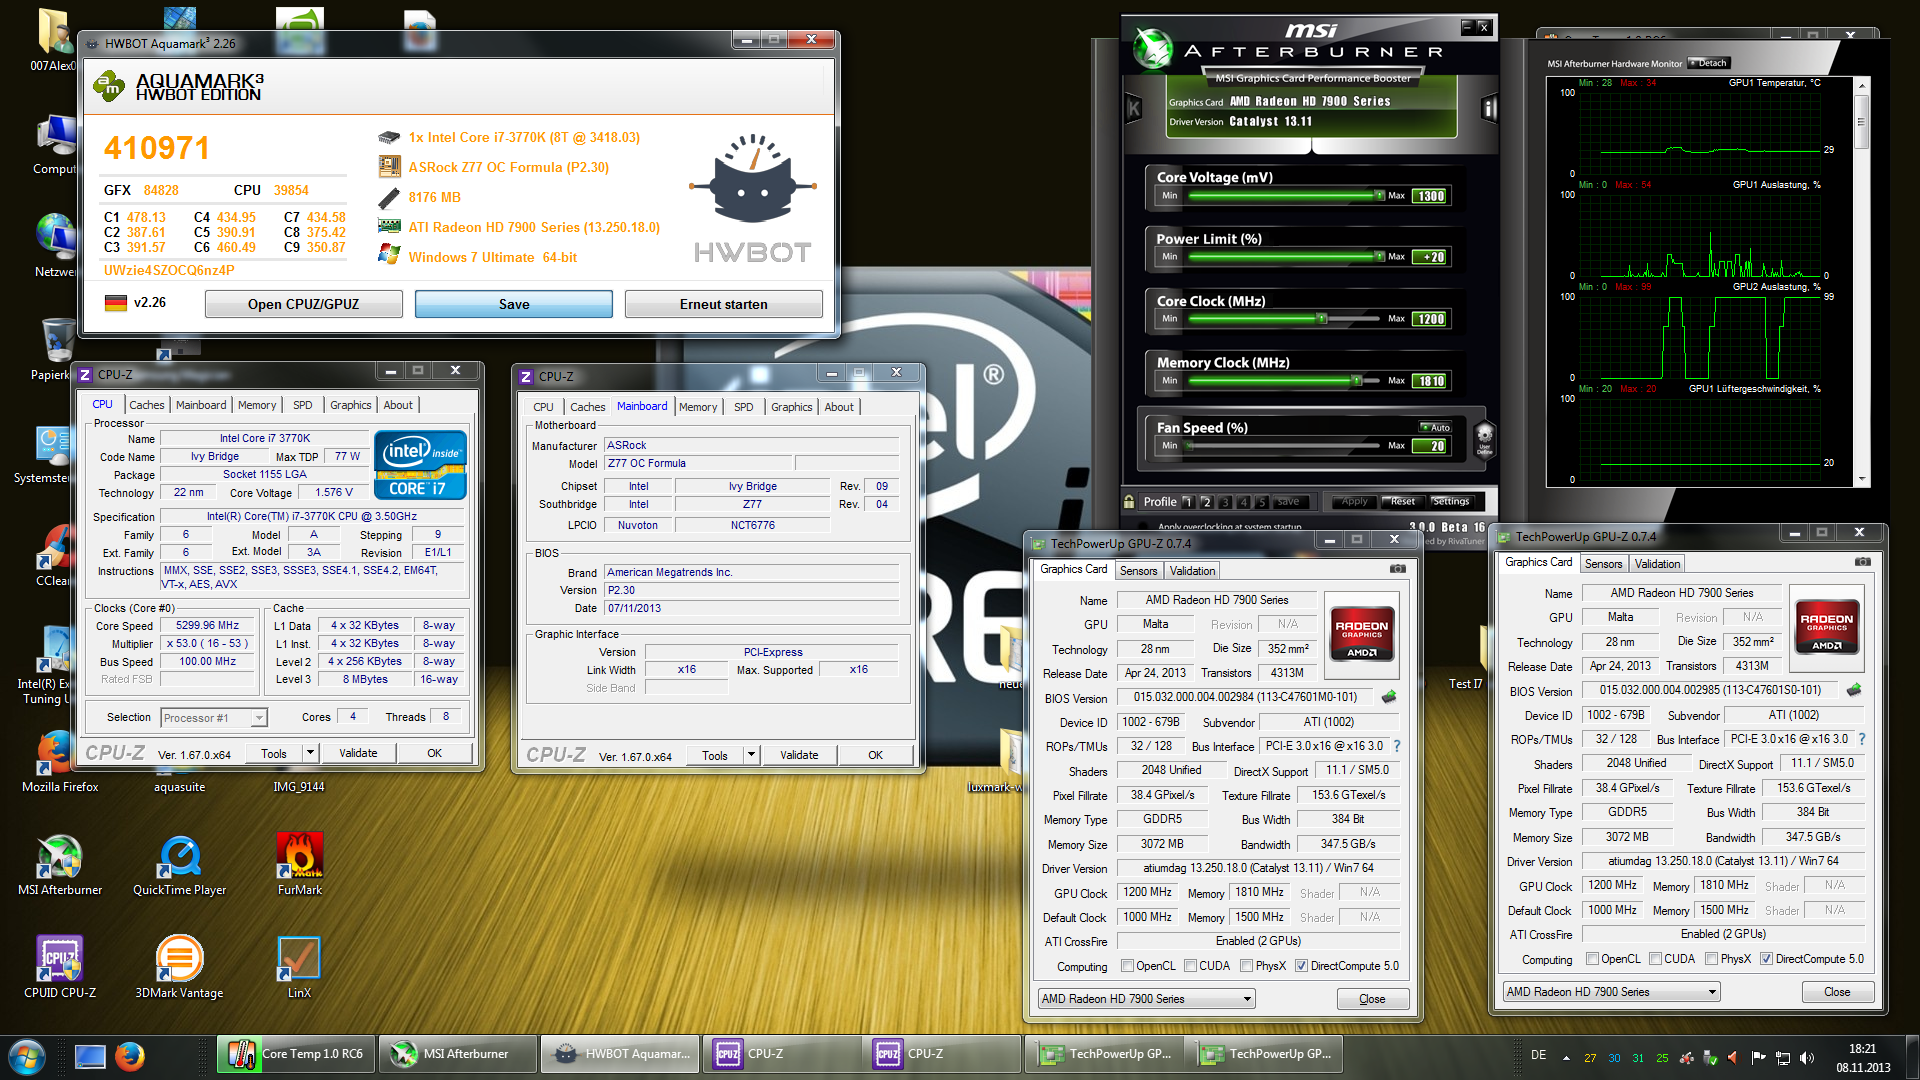Open FurMark desktop shortcut
The height and width of the screenshot is (1080, 1920).
[x=300, y=866]
